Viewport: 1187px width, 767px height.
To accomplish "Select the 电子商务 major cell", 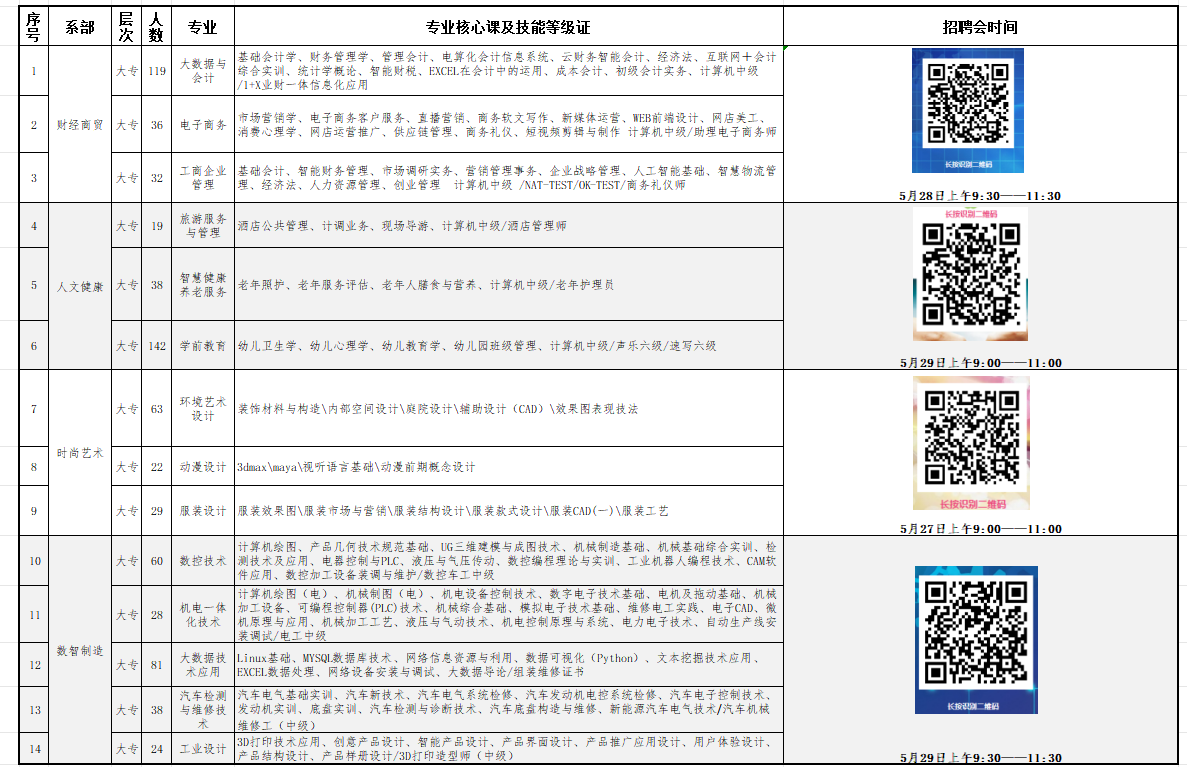I will pyautogui.click(x=203, y=125).
